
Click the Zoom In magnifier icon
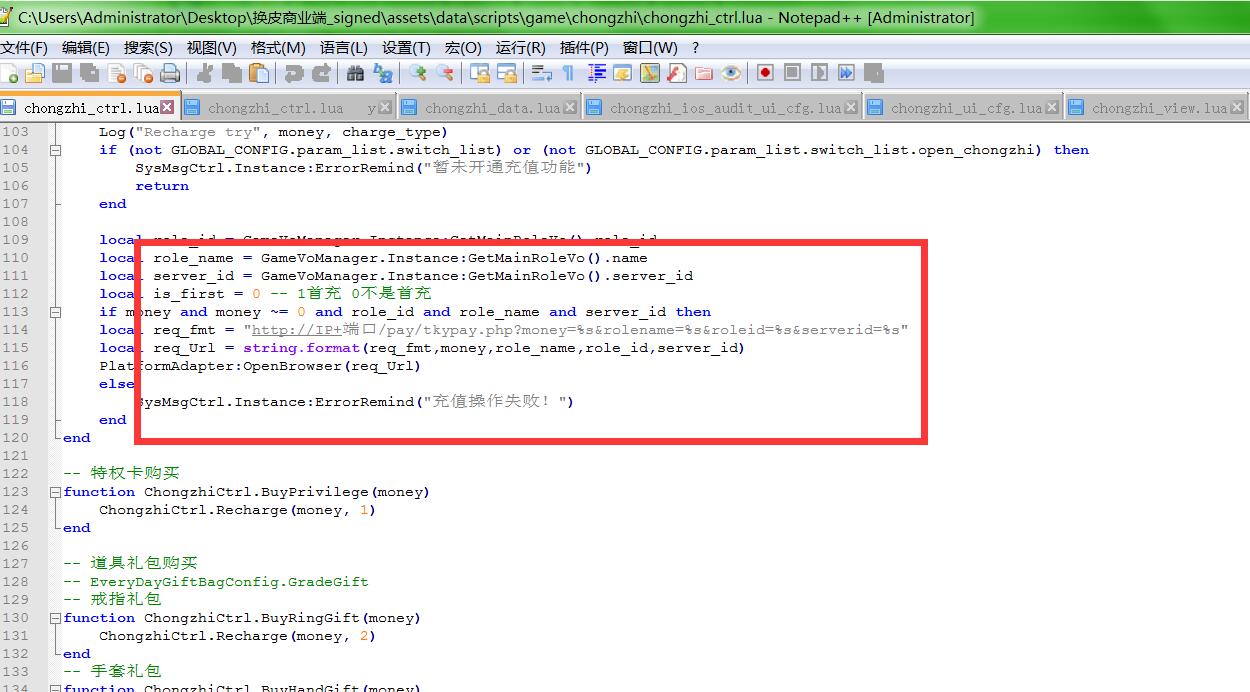(418, 73)
